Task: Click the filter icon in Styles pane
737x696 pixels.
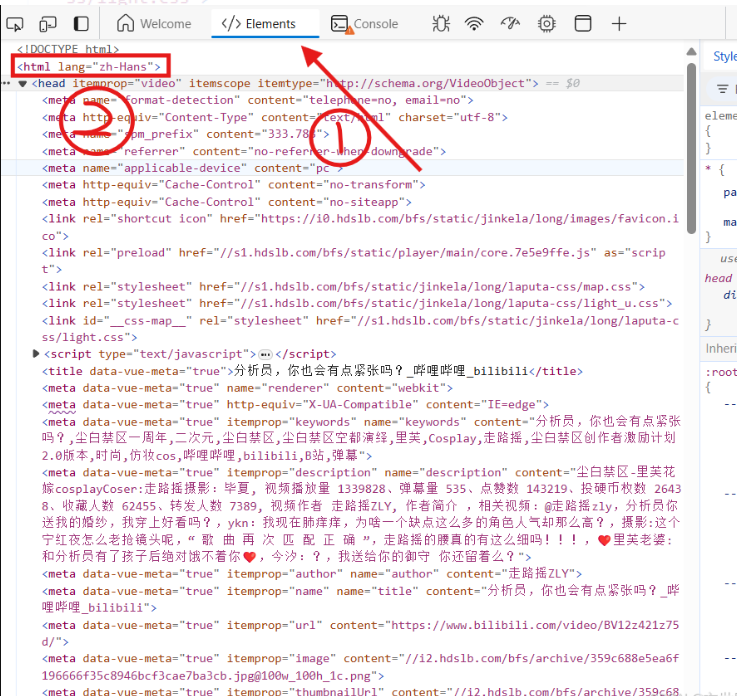Action: pos(722,88)
